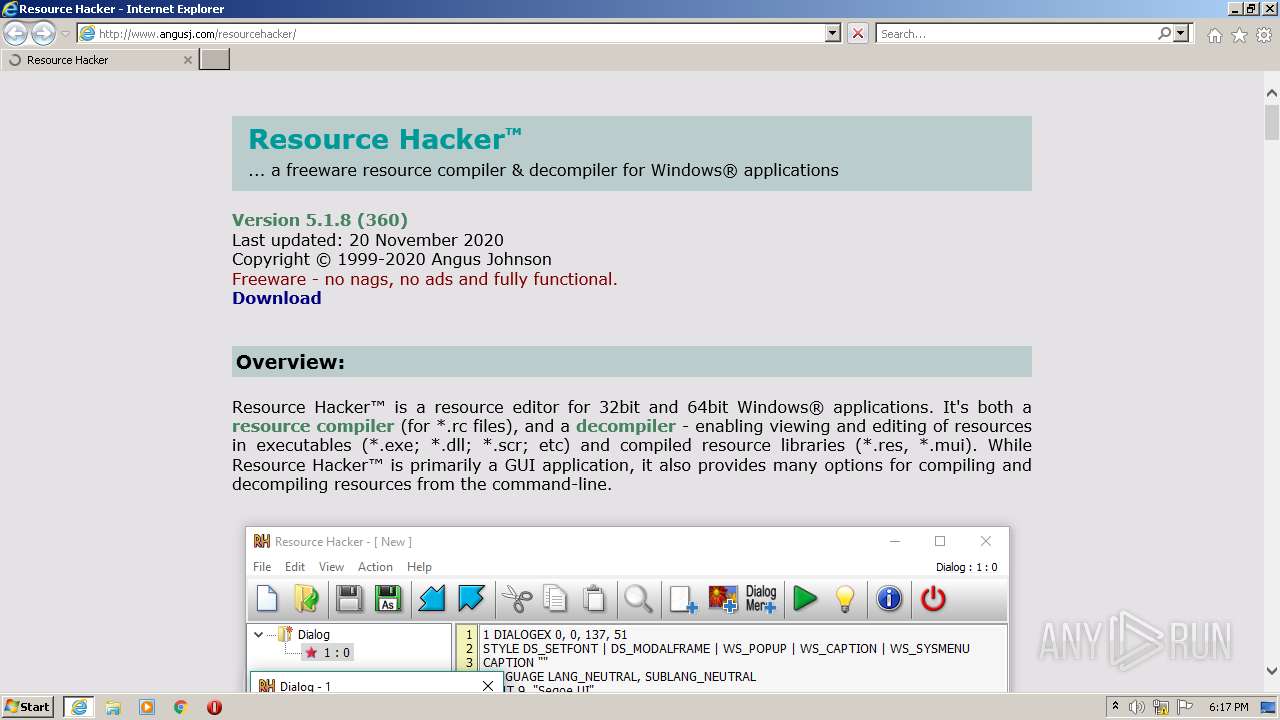The image size is (1280, 720).
Task: Click the browser Forward arrow button
Action: tap(43, 34)
